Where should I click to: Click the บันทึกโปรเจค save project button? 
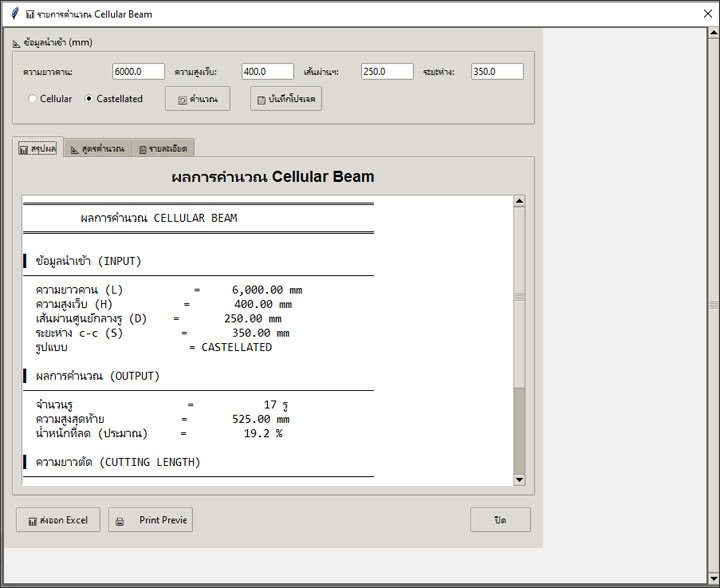point(286,99)
